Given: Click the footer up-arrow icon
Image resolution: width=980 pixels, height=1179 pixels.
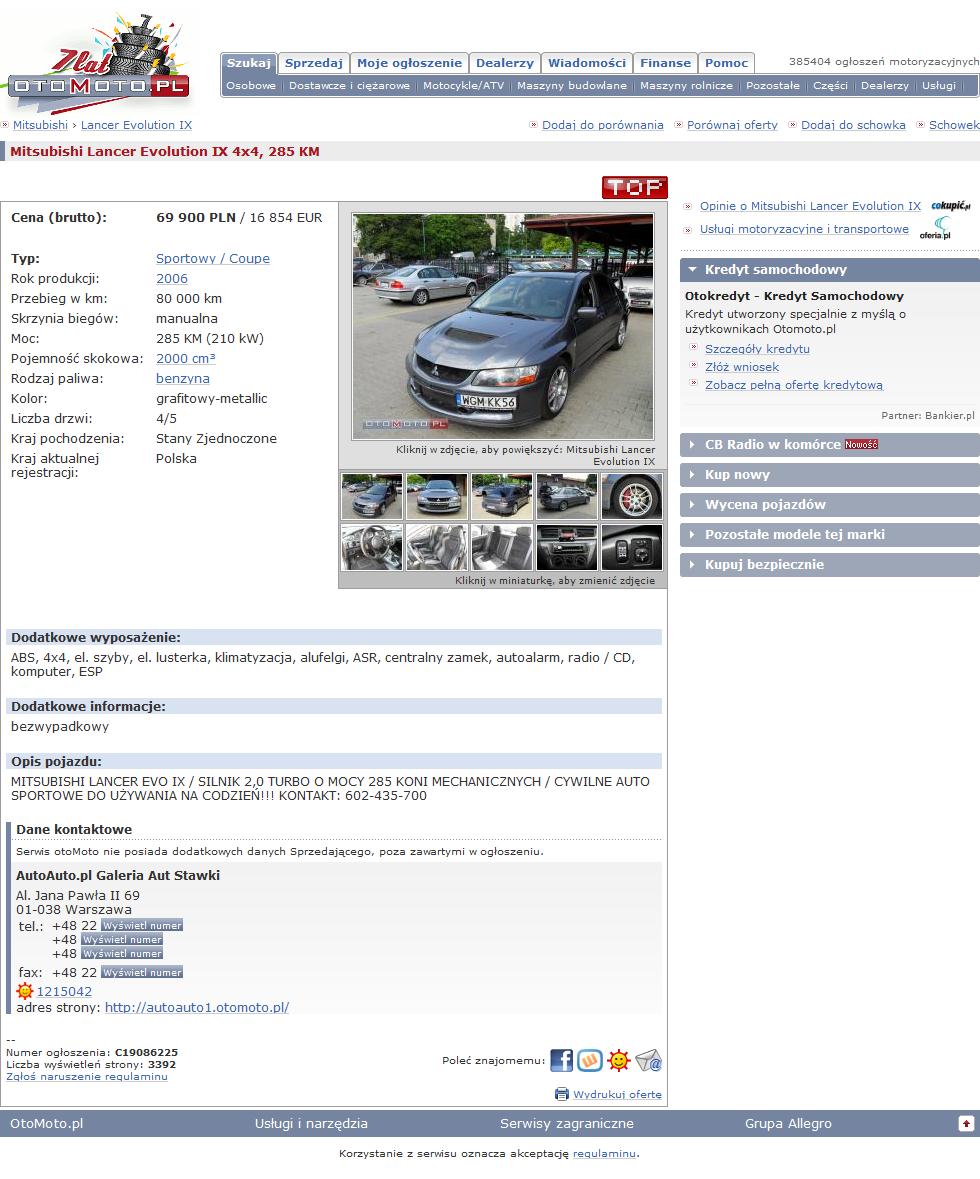Looking at the screenshot, I should (x=966, y=1123).
